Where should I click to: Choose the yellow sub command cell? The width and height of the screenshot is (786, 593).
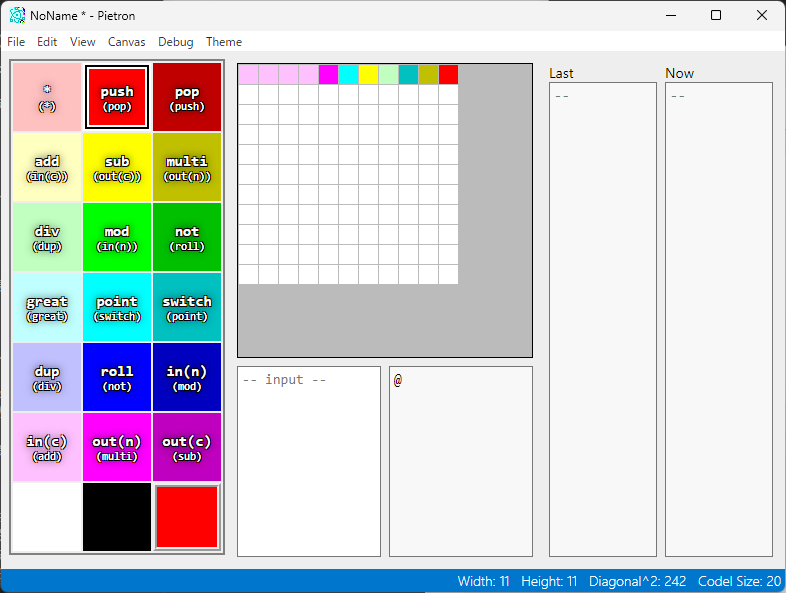117,167
